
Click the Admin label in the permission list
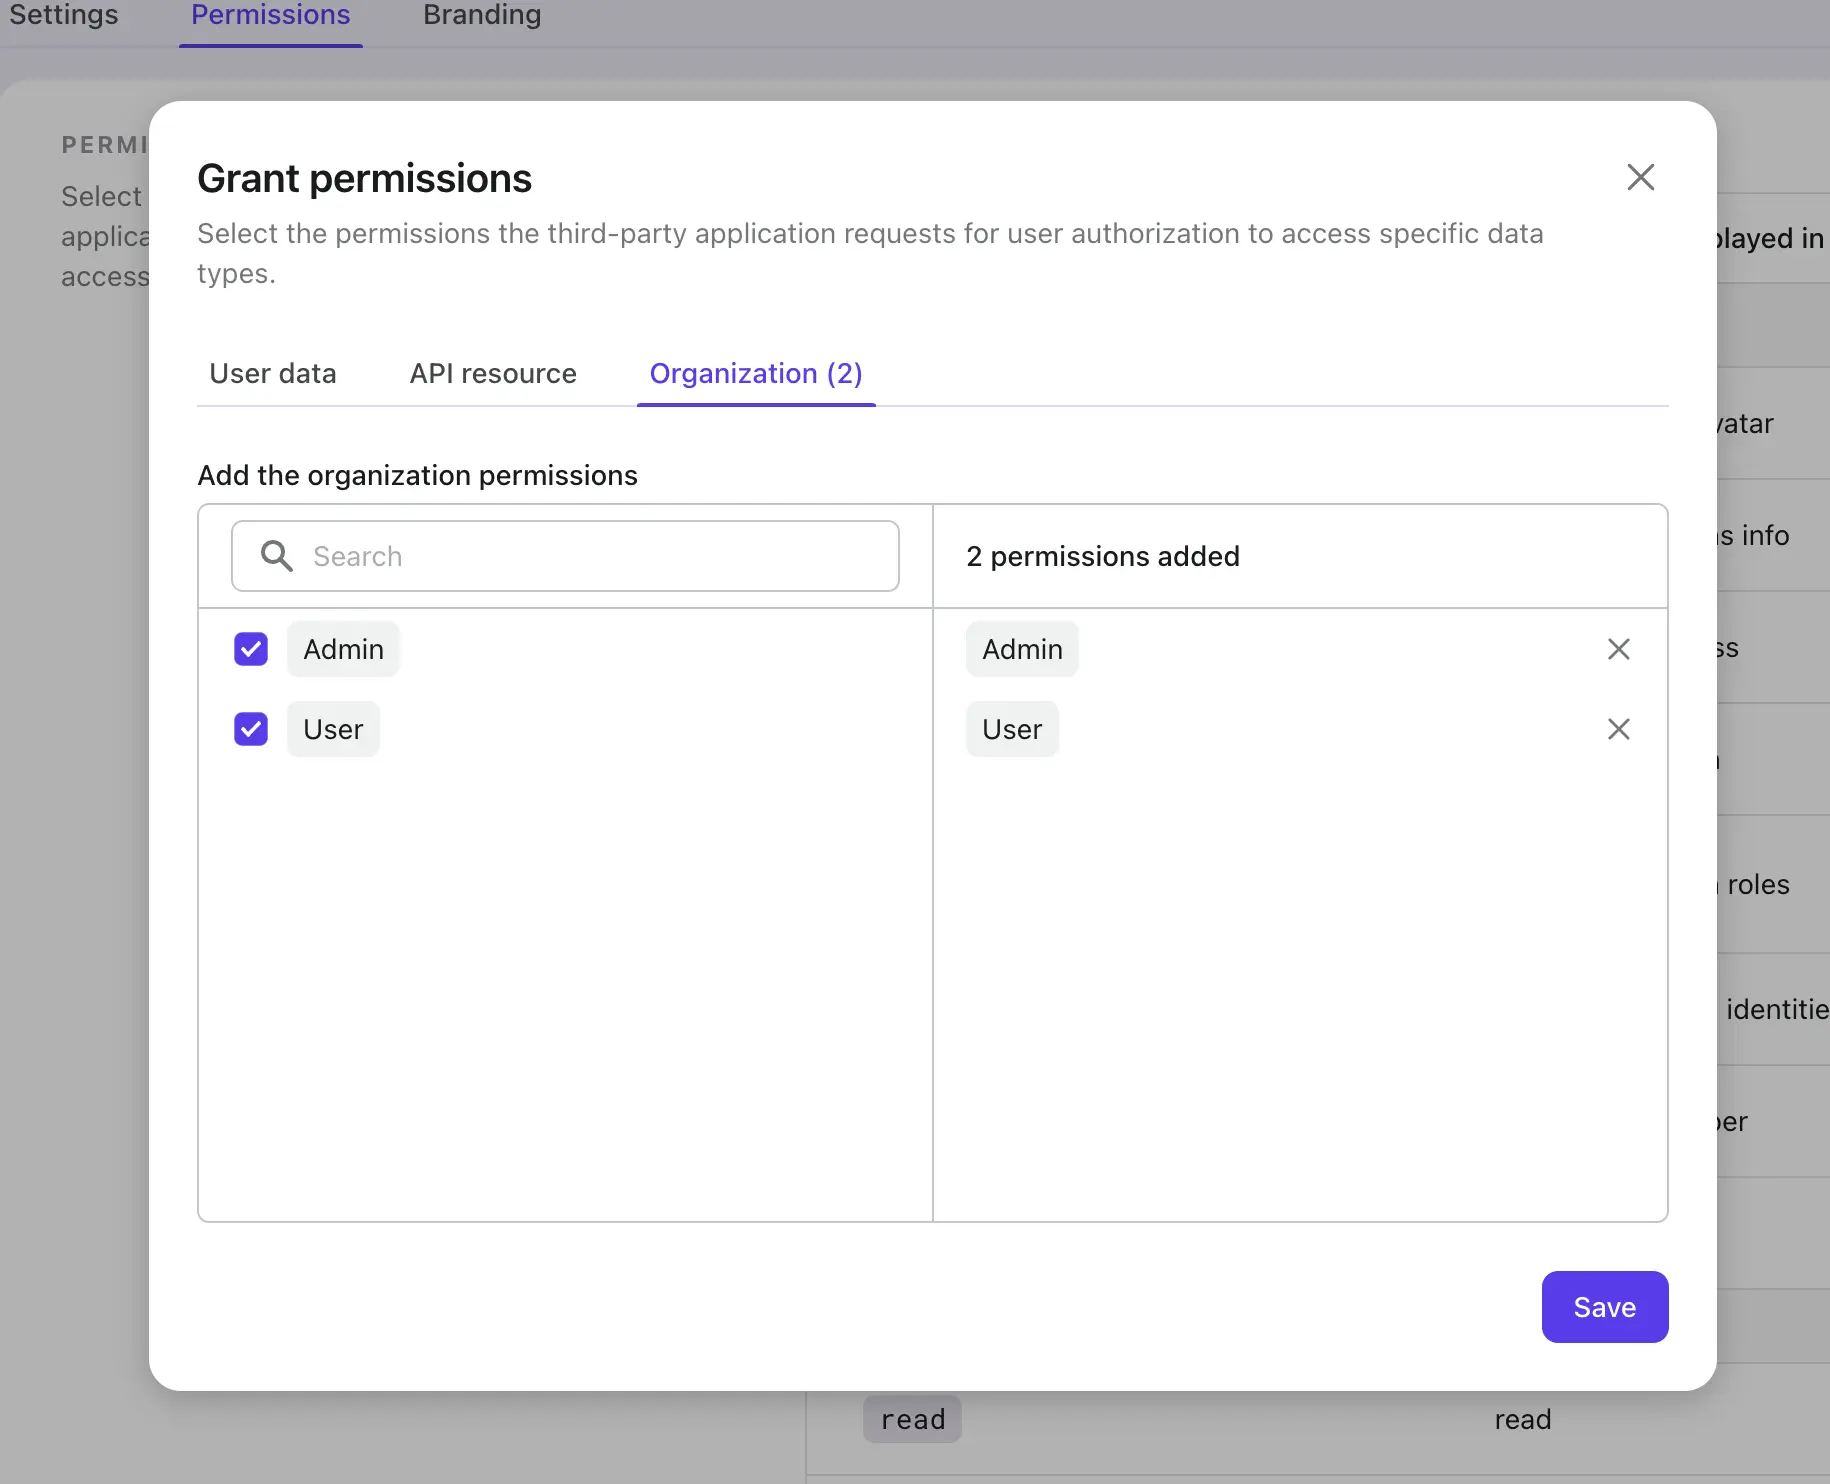[343, 649]
